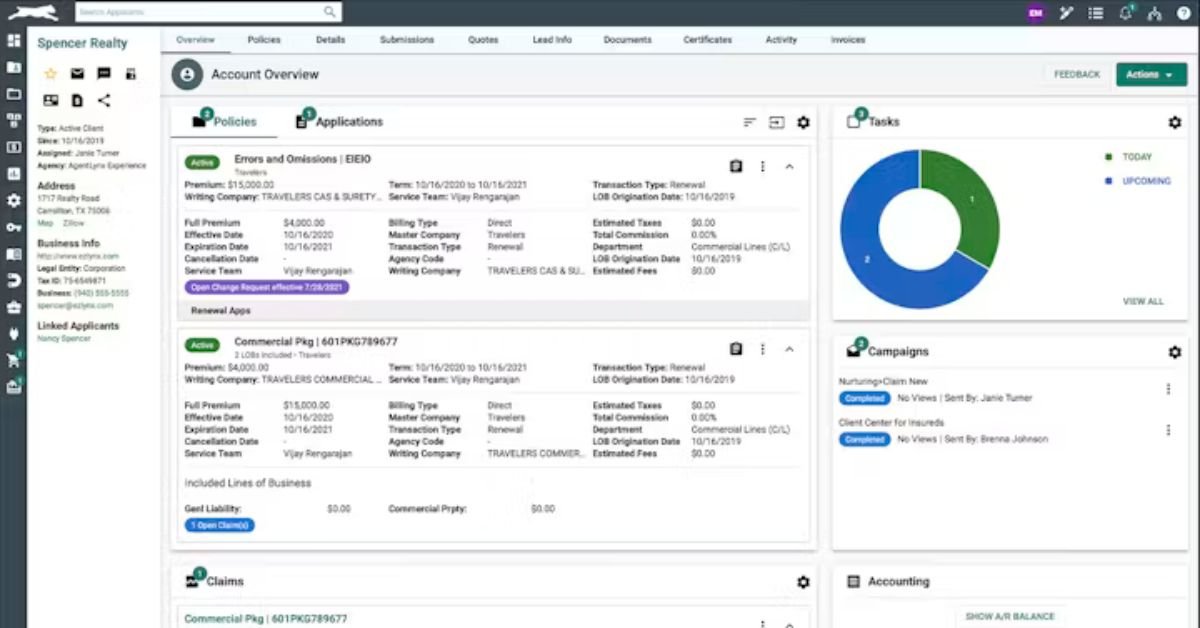The image size is (1200, 628).
Task: Collapse the Commercial Pkg policy card
Action: [x=789, y=349]
